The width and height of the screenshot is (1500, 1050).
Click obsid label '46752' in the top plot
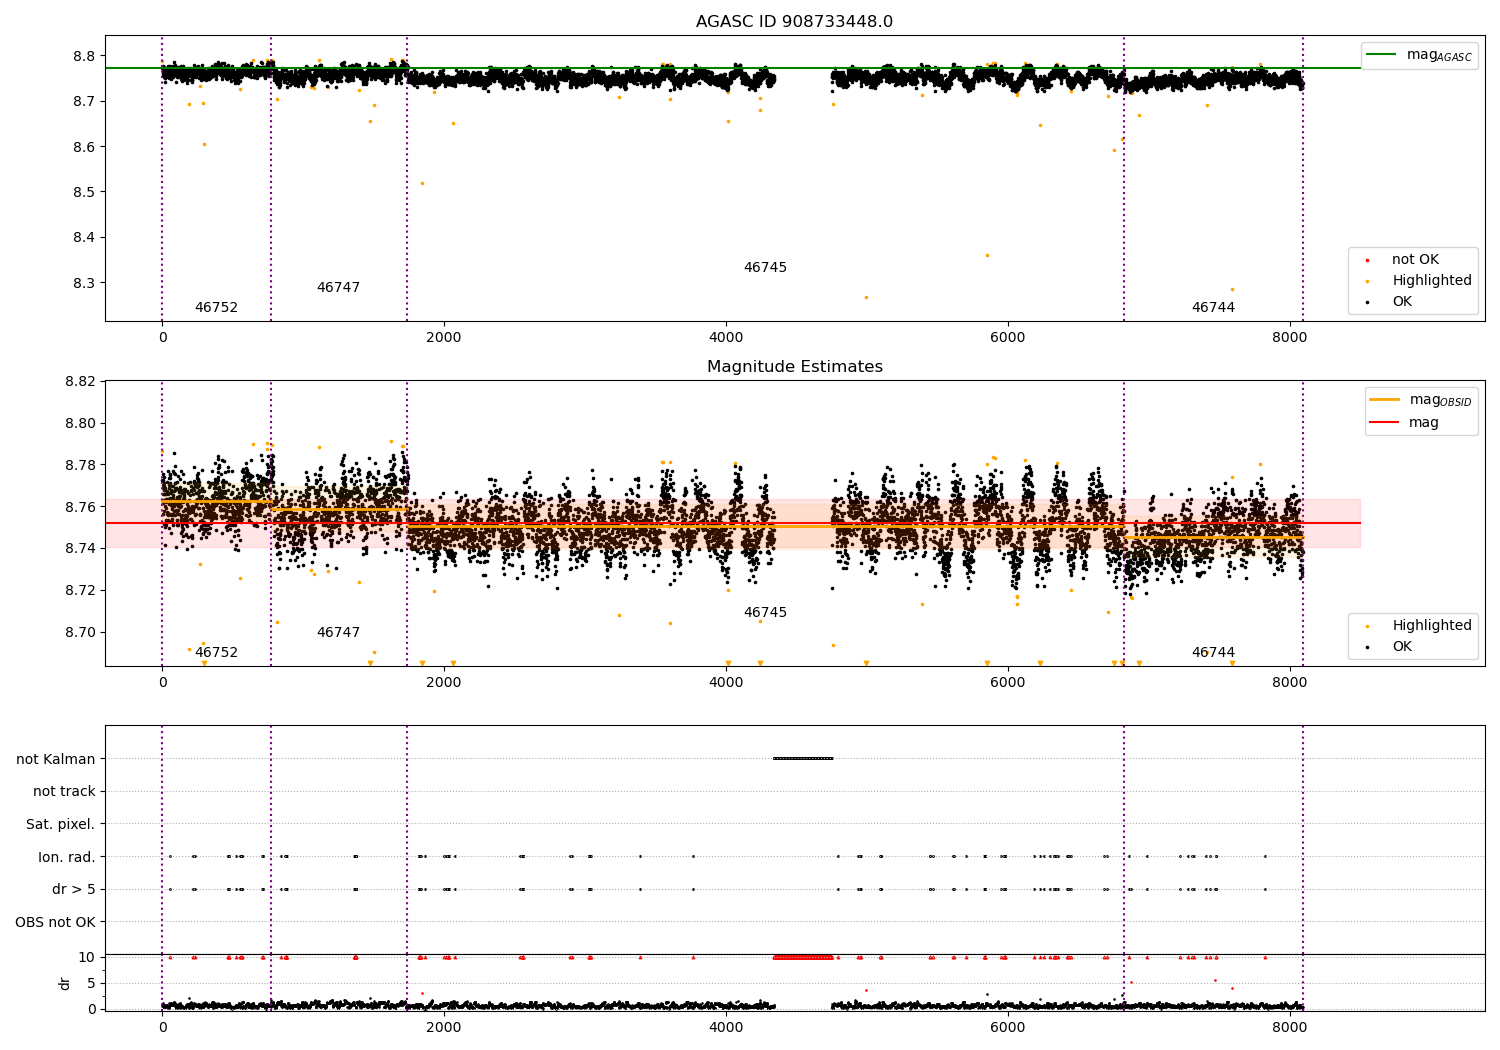pos(216,308)
